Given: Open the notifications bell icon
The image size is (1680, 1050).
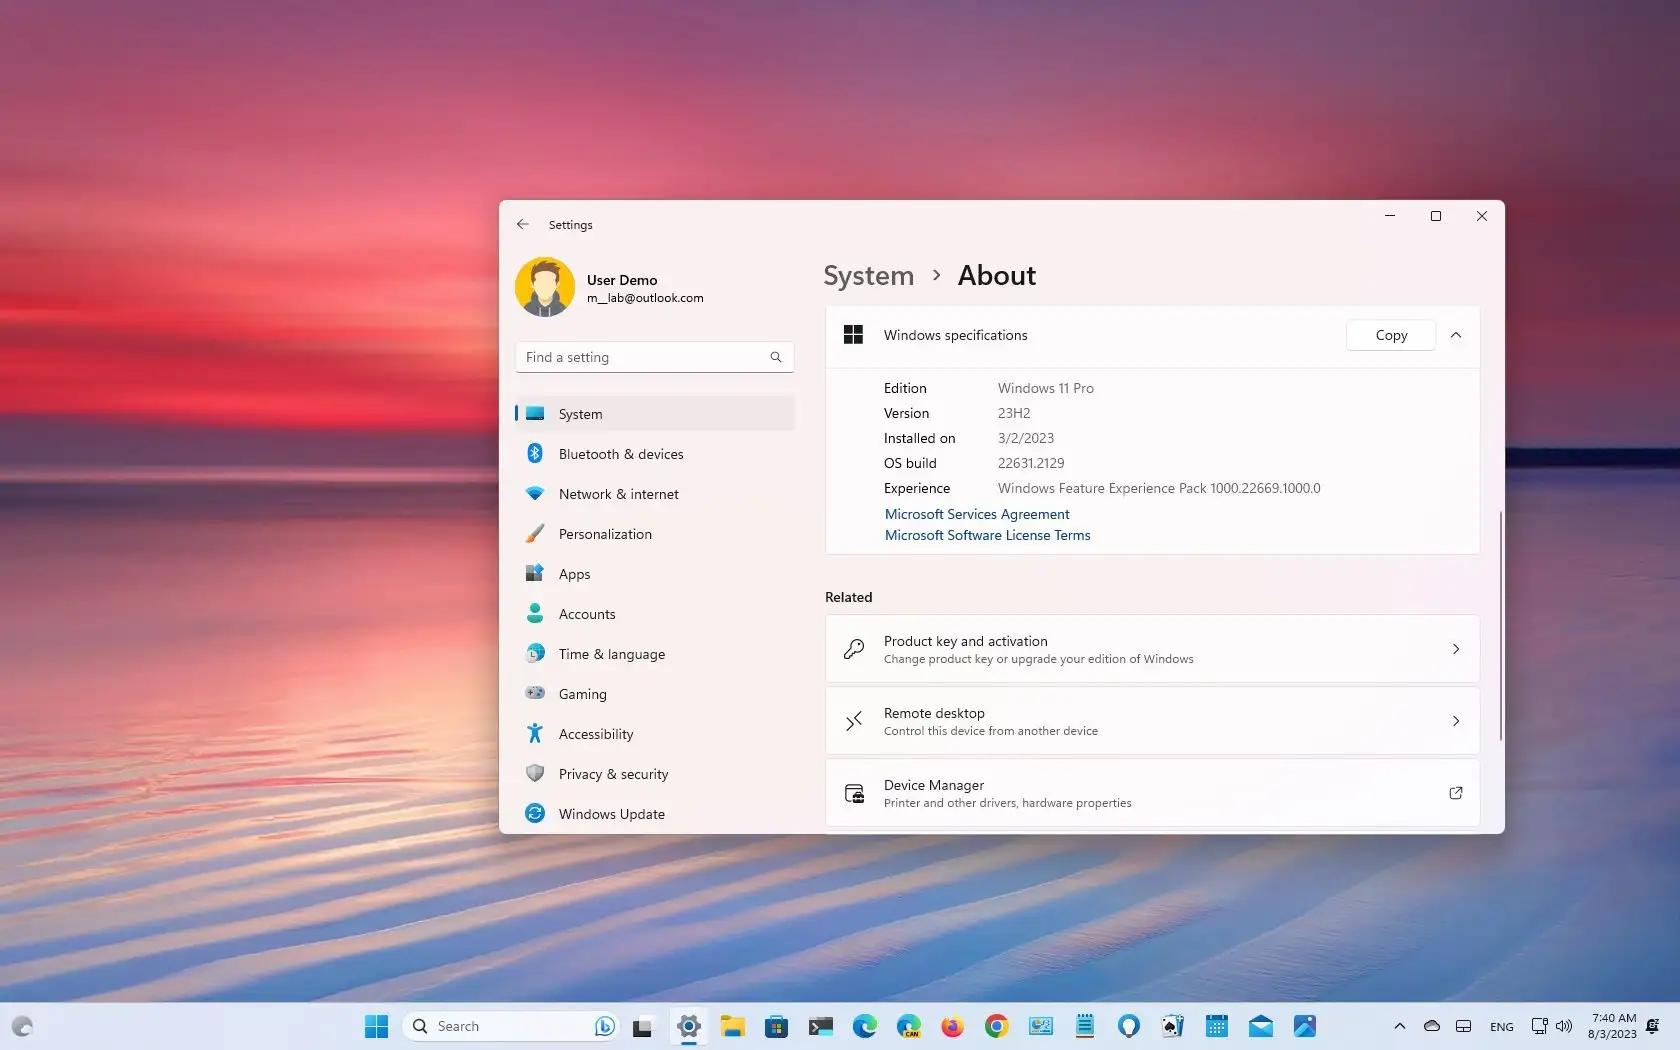Looking at the screenshot, I should [1653, 1026].
